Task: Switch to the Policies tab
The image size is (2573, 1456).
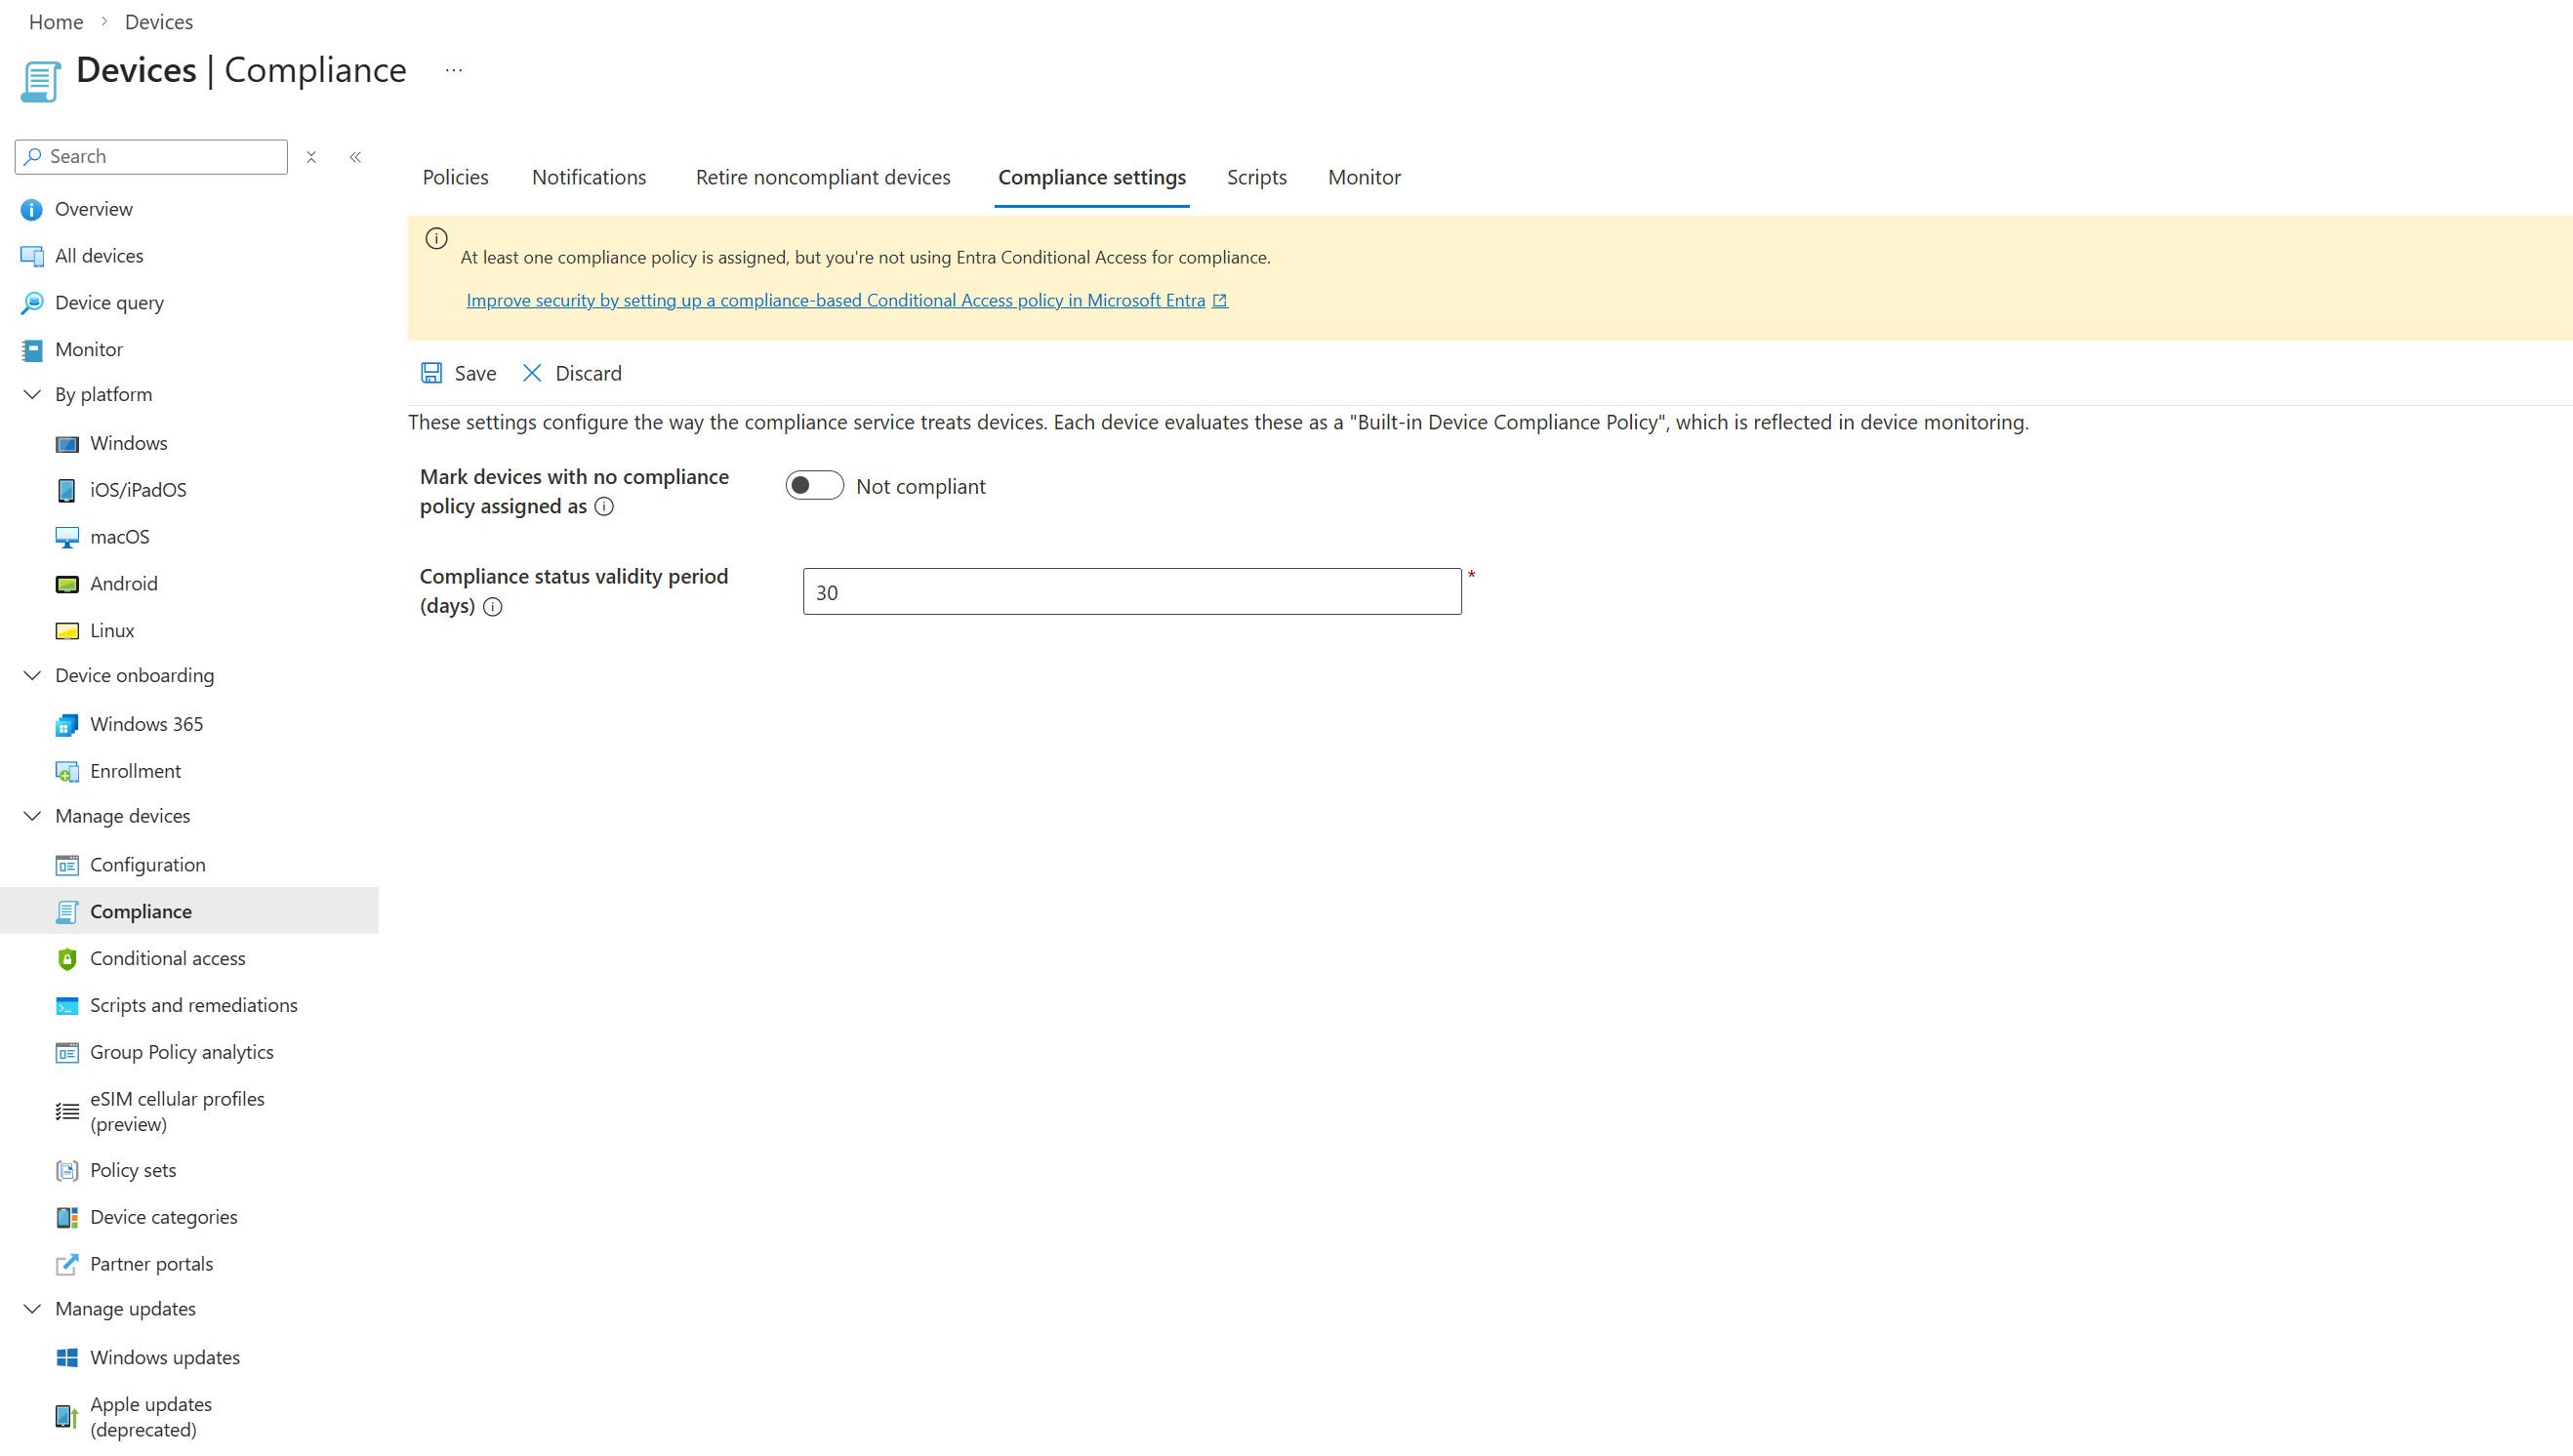Action: (455, 177)
